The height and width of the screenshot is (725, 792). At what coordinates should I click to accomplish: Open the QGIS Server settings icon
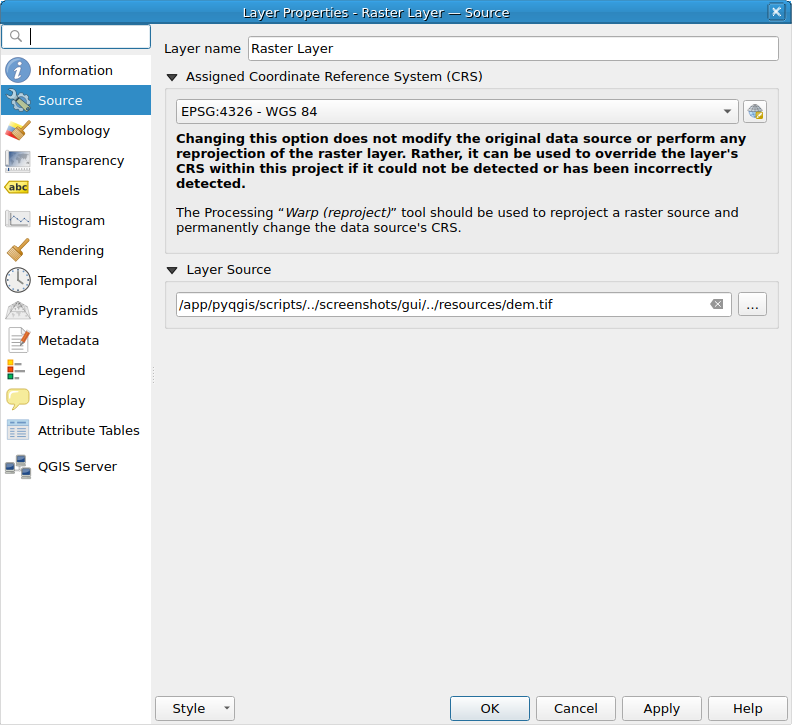click(x=18, y=466)
